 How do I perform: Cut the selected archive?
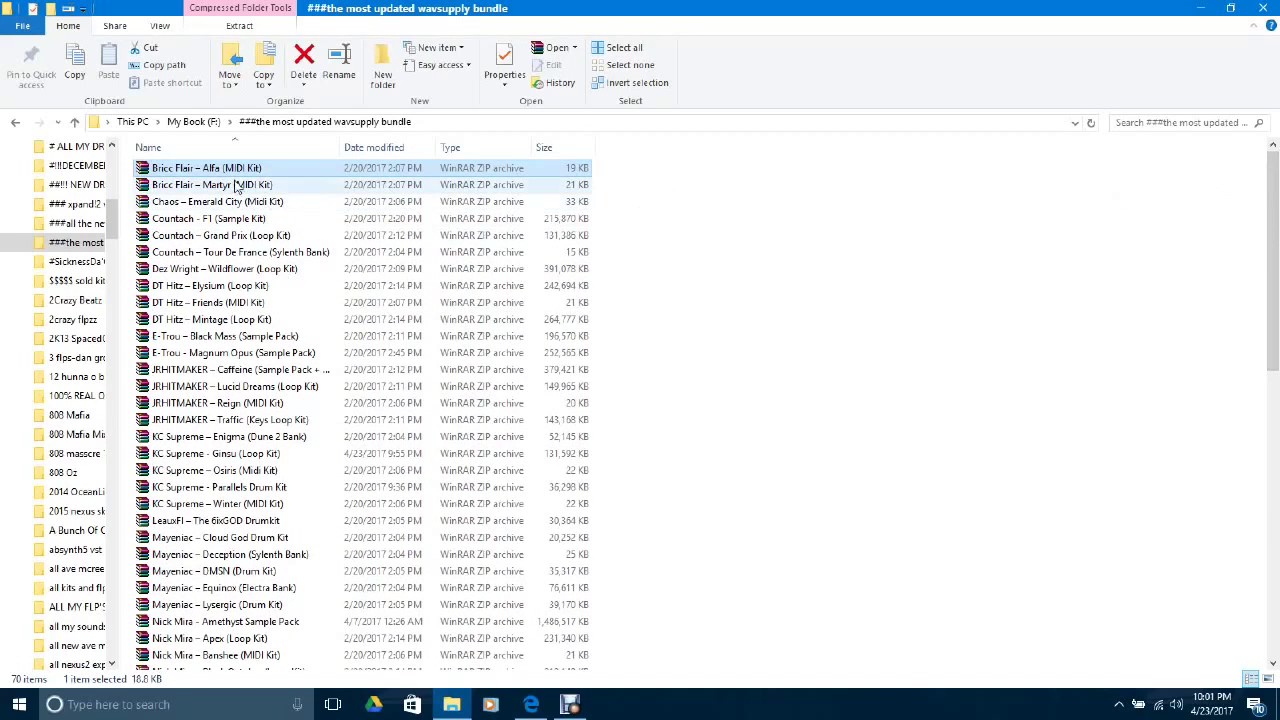coord(150,47)
